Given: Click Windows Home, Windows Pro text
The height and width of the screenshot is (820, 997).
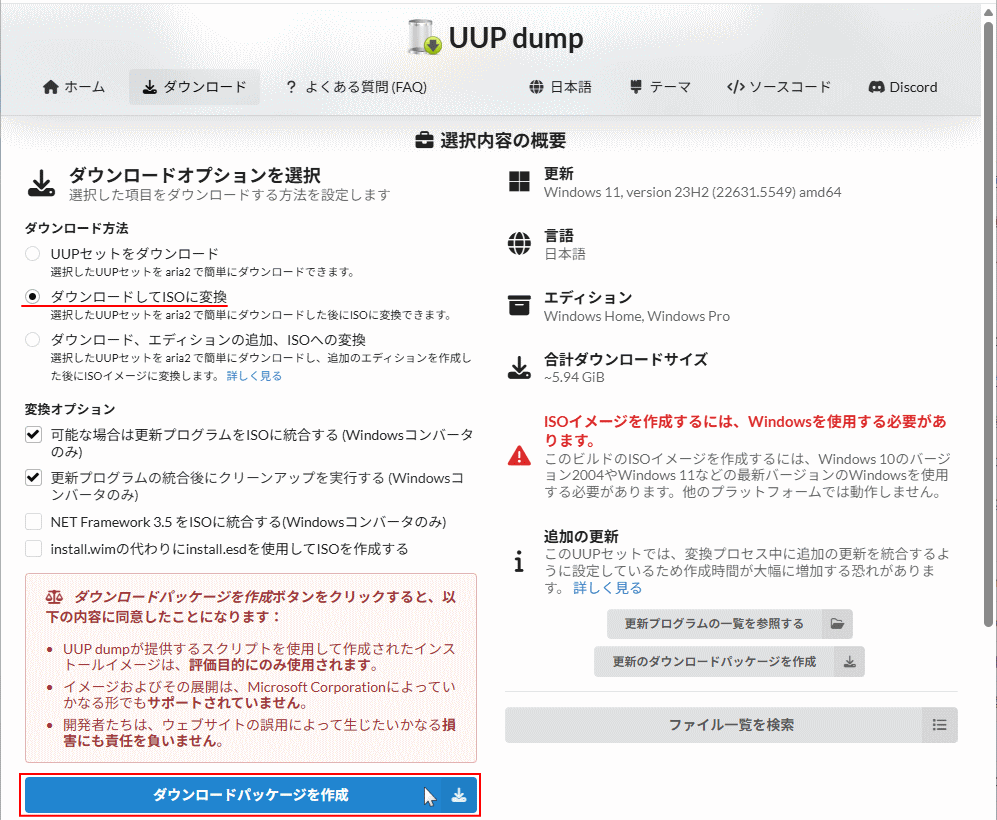Looking at the screenshot, I should click(636, 317).
